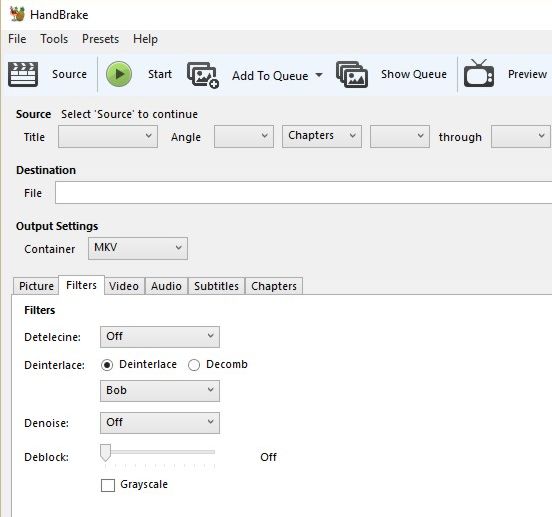The image size is (552, 517).
Task: Click the destination File input field
Action: (303, 193)
